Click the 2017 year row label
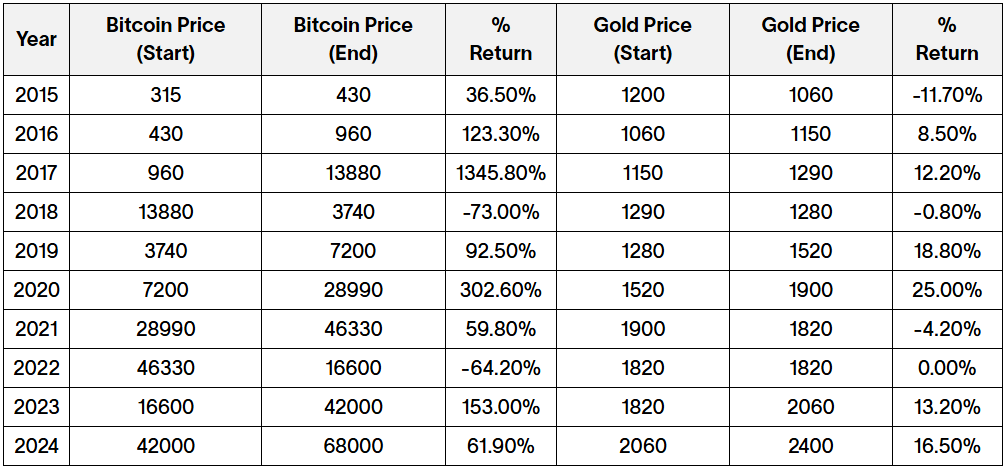This screenshot has width=1007, height=471. tap(37, 173)
